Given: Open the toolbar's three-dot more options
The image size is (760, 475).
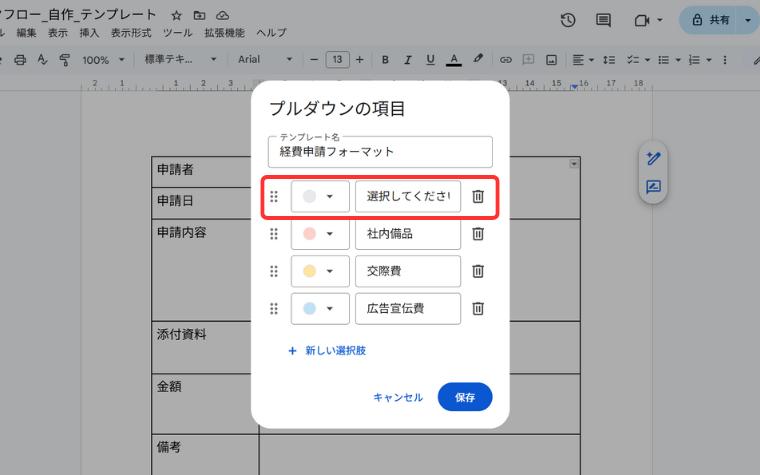Looking at the screenshot, I should (x=725, y=60).
